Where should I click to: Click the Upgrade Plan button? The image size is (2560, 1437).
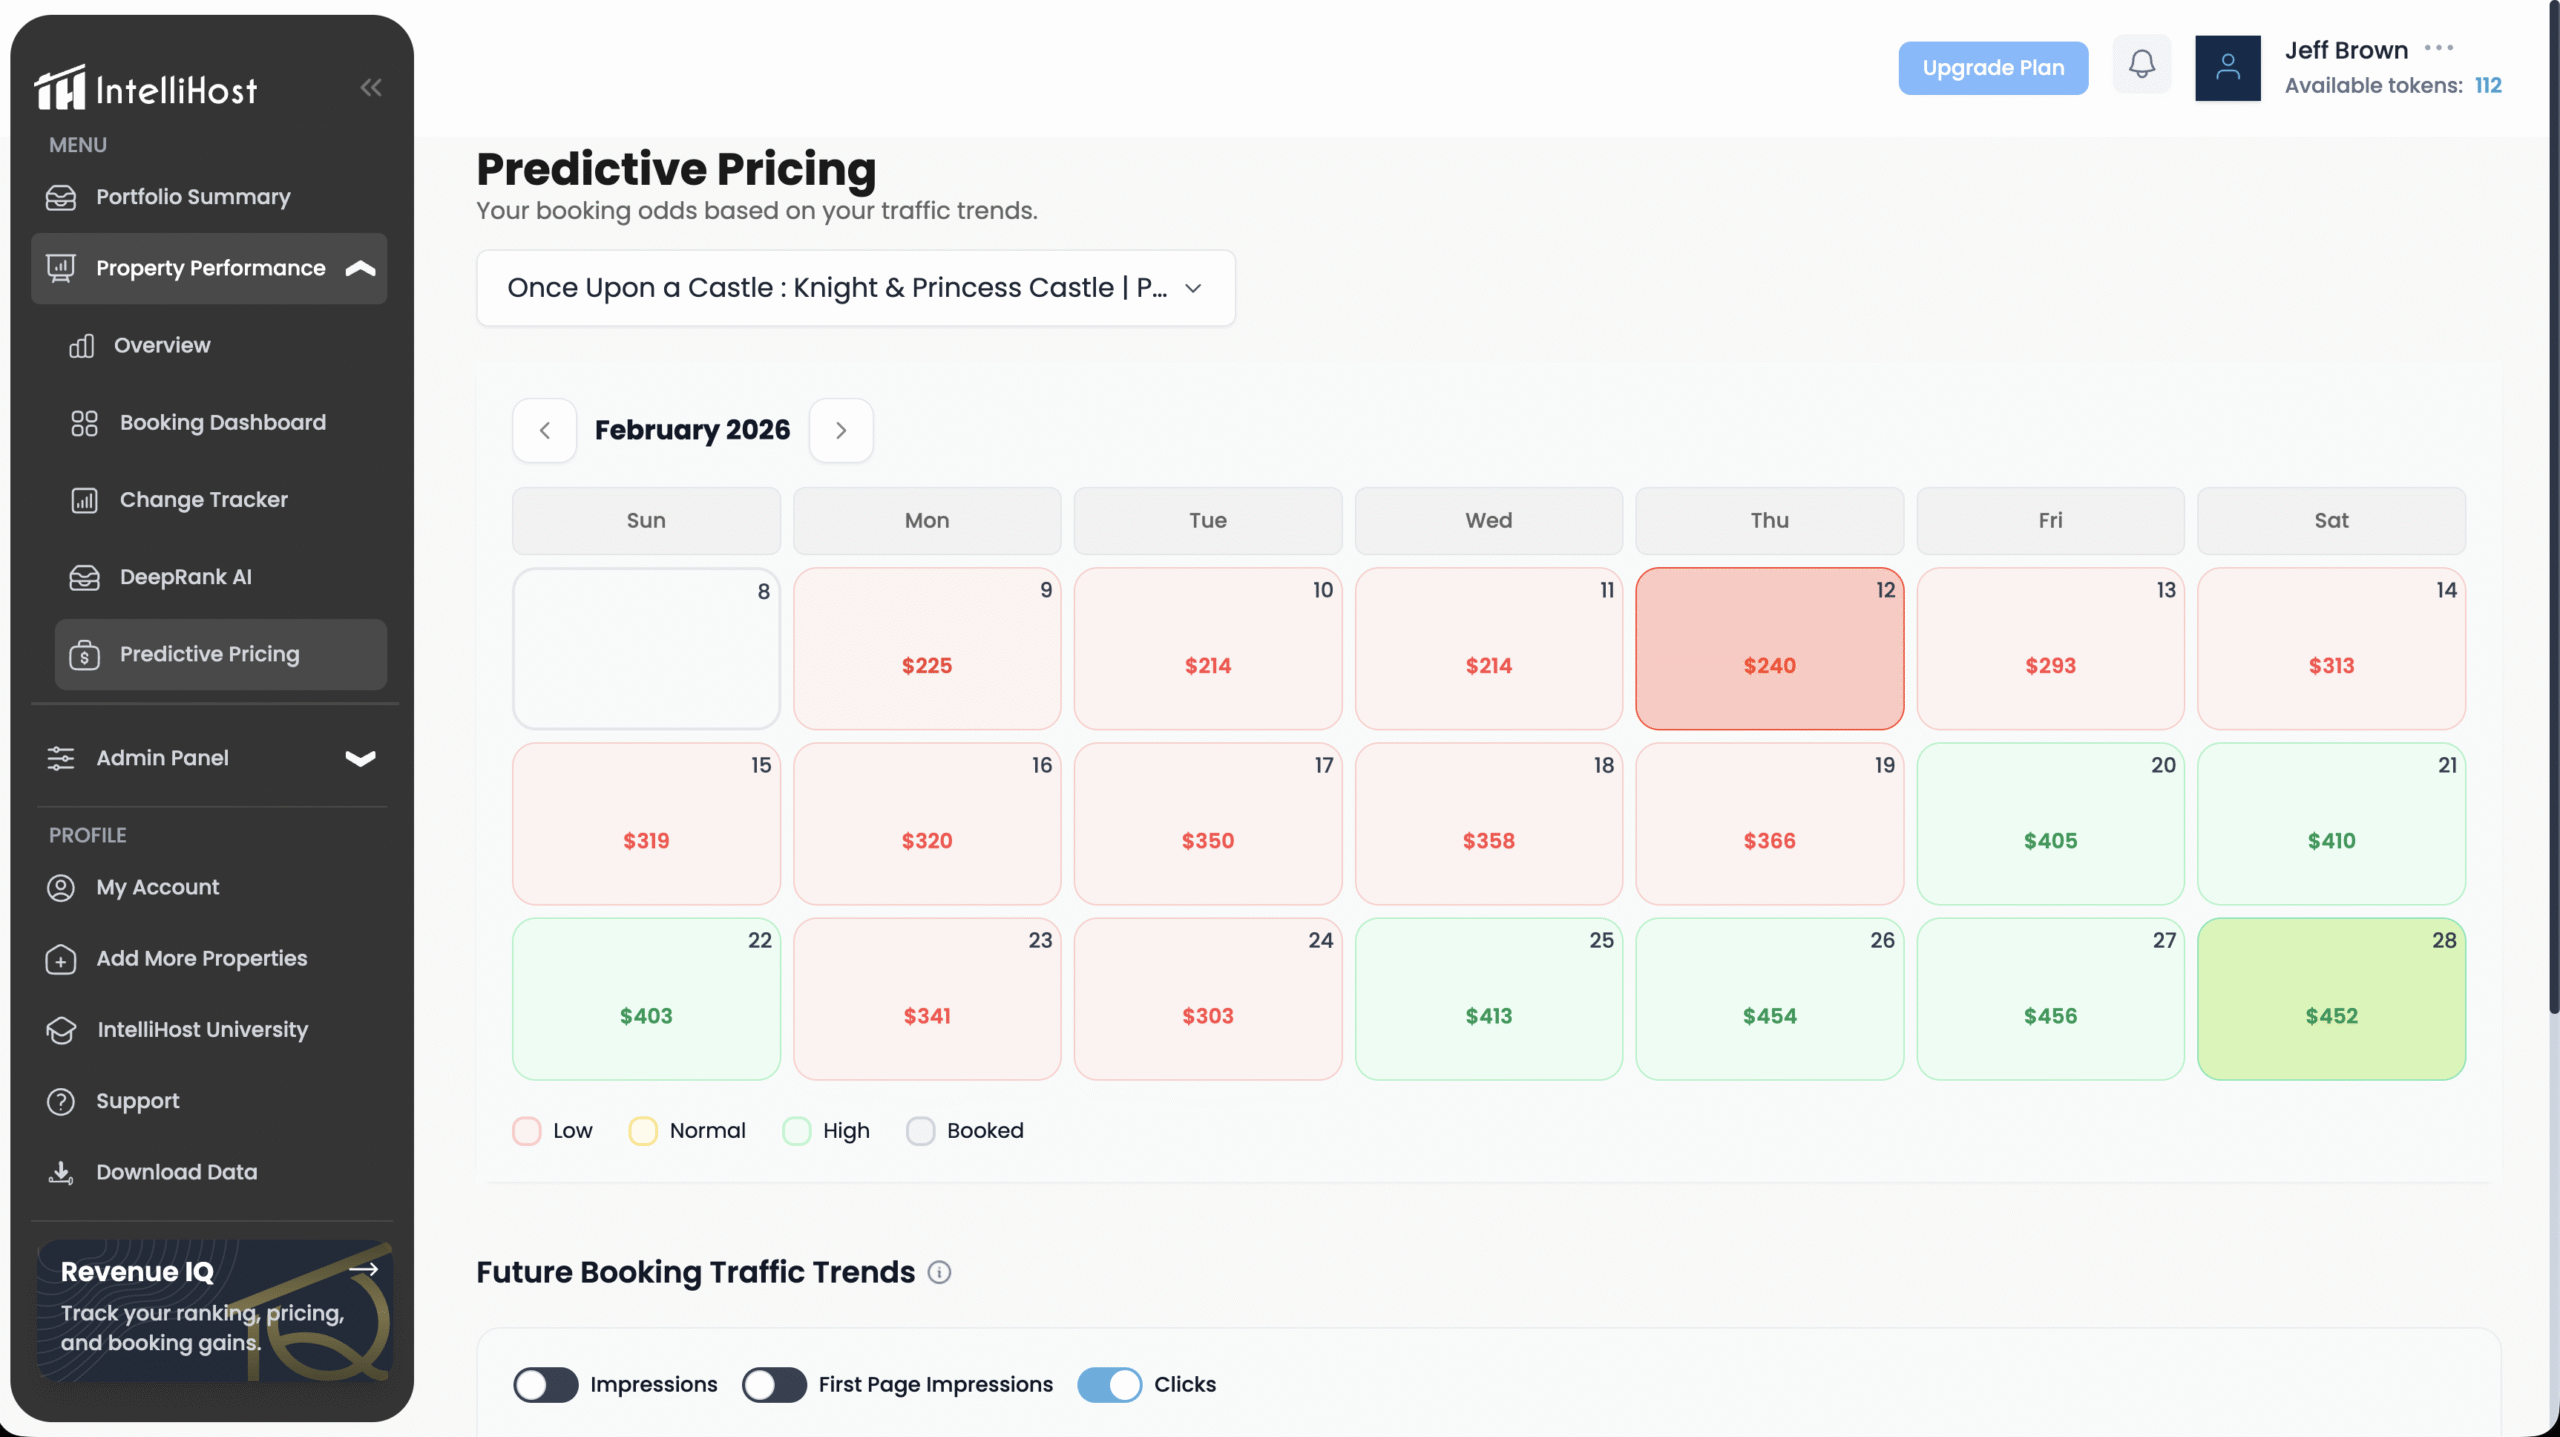[1992, 68]
